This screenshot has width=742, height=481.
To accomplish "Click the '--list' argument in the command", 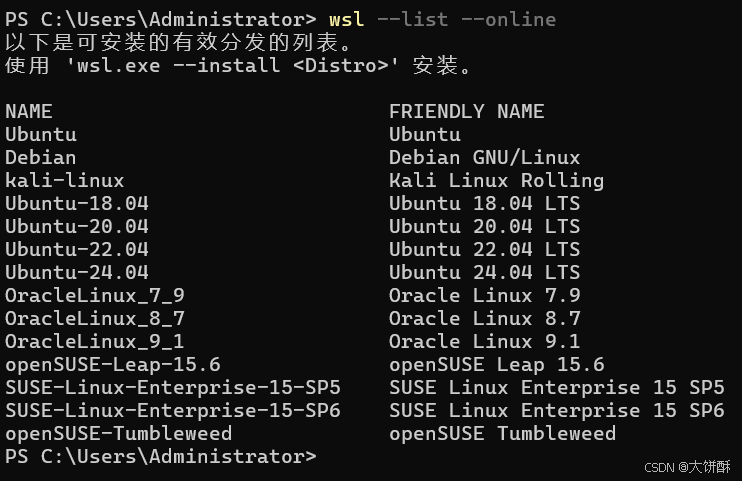I will tap(413, 19).
